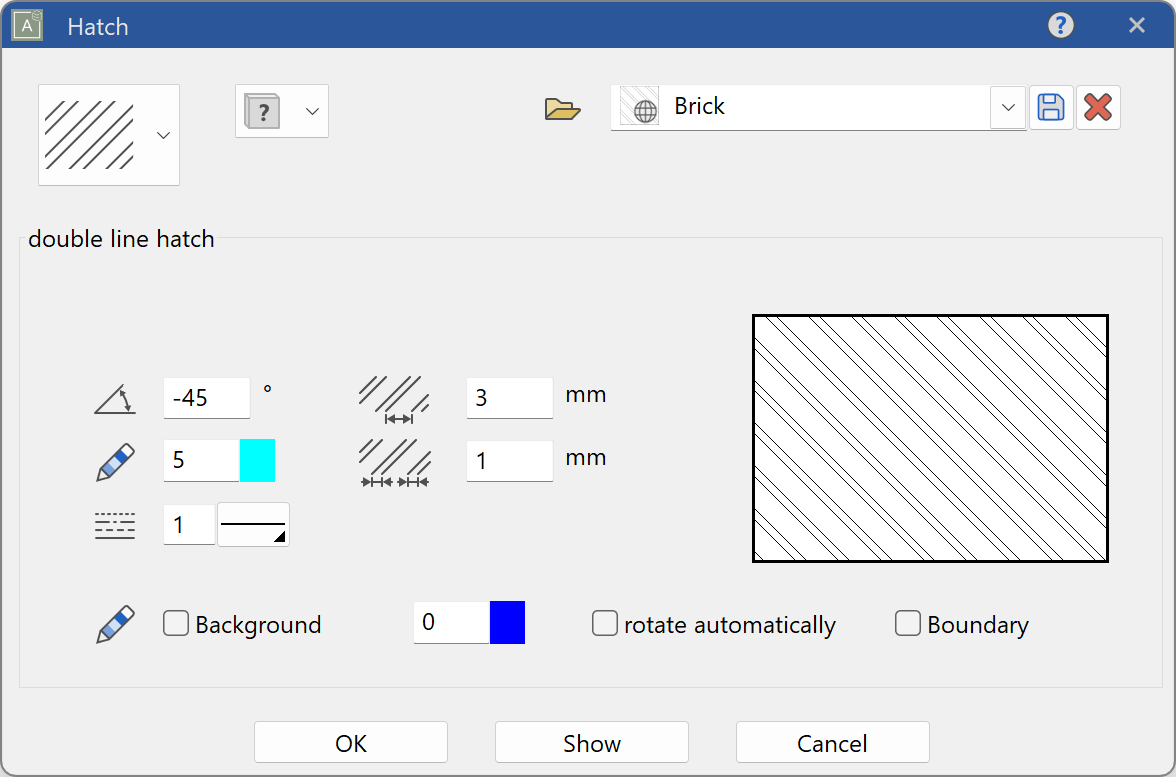Click the hatch angle icon

pos(115,399)
